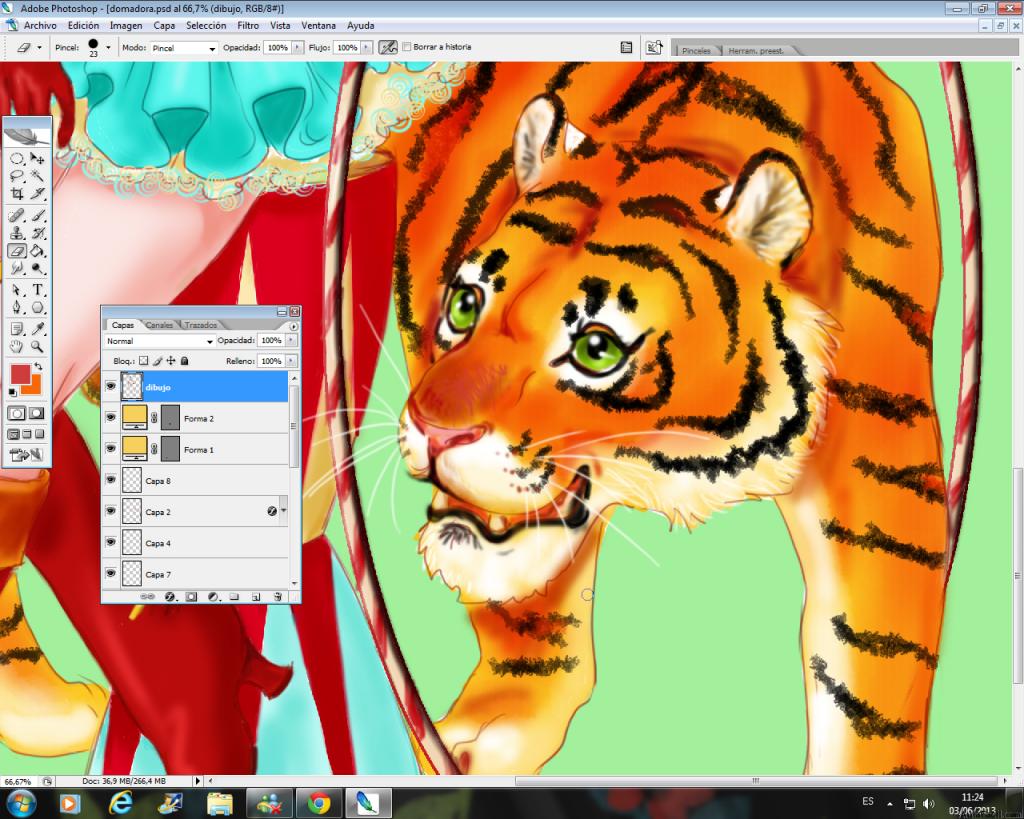
Task: Hide the Forma 2 layer
Action: pyautogui.click(x=111, y=417)
